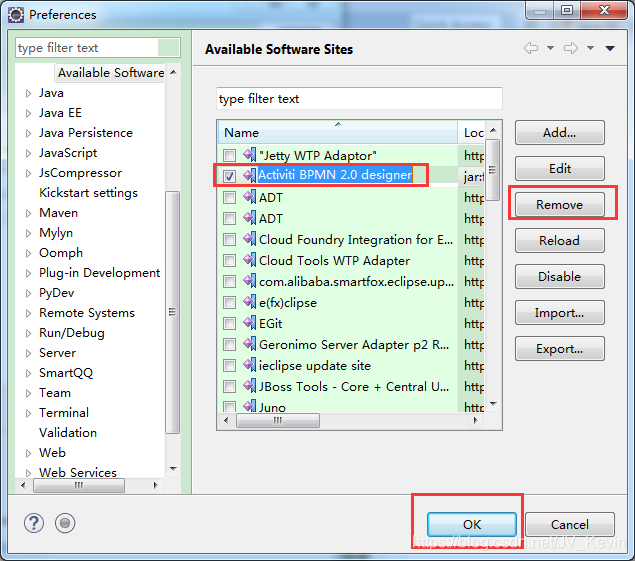Open the view menu dropdown triangle

[610, 48]
